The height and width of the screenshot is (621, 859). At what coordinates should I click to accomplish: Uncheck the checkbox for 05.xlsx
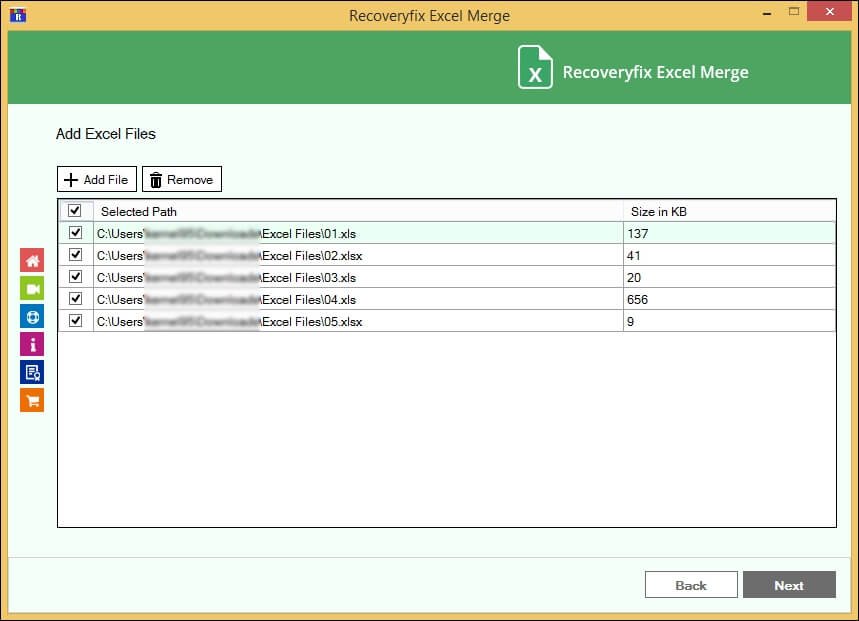coord(76,320)
